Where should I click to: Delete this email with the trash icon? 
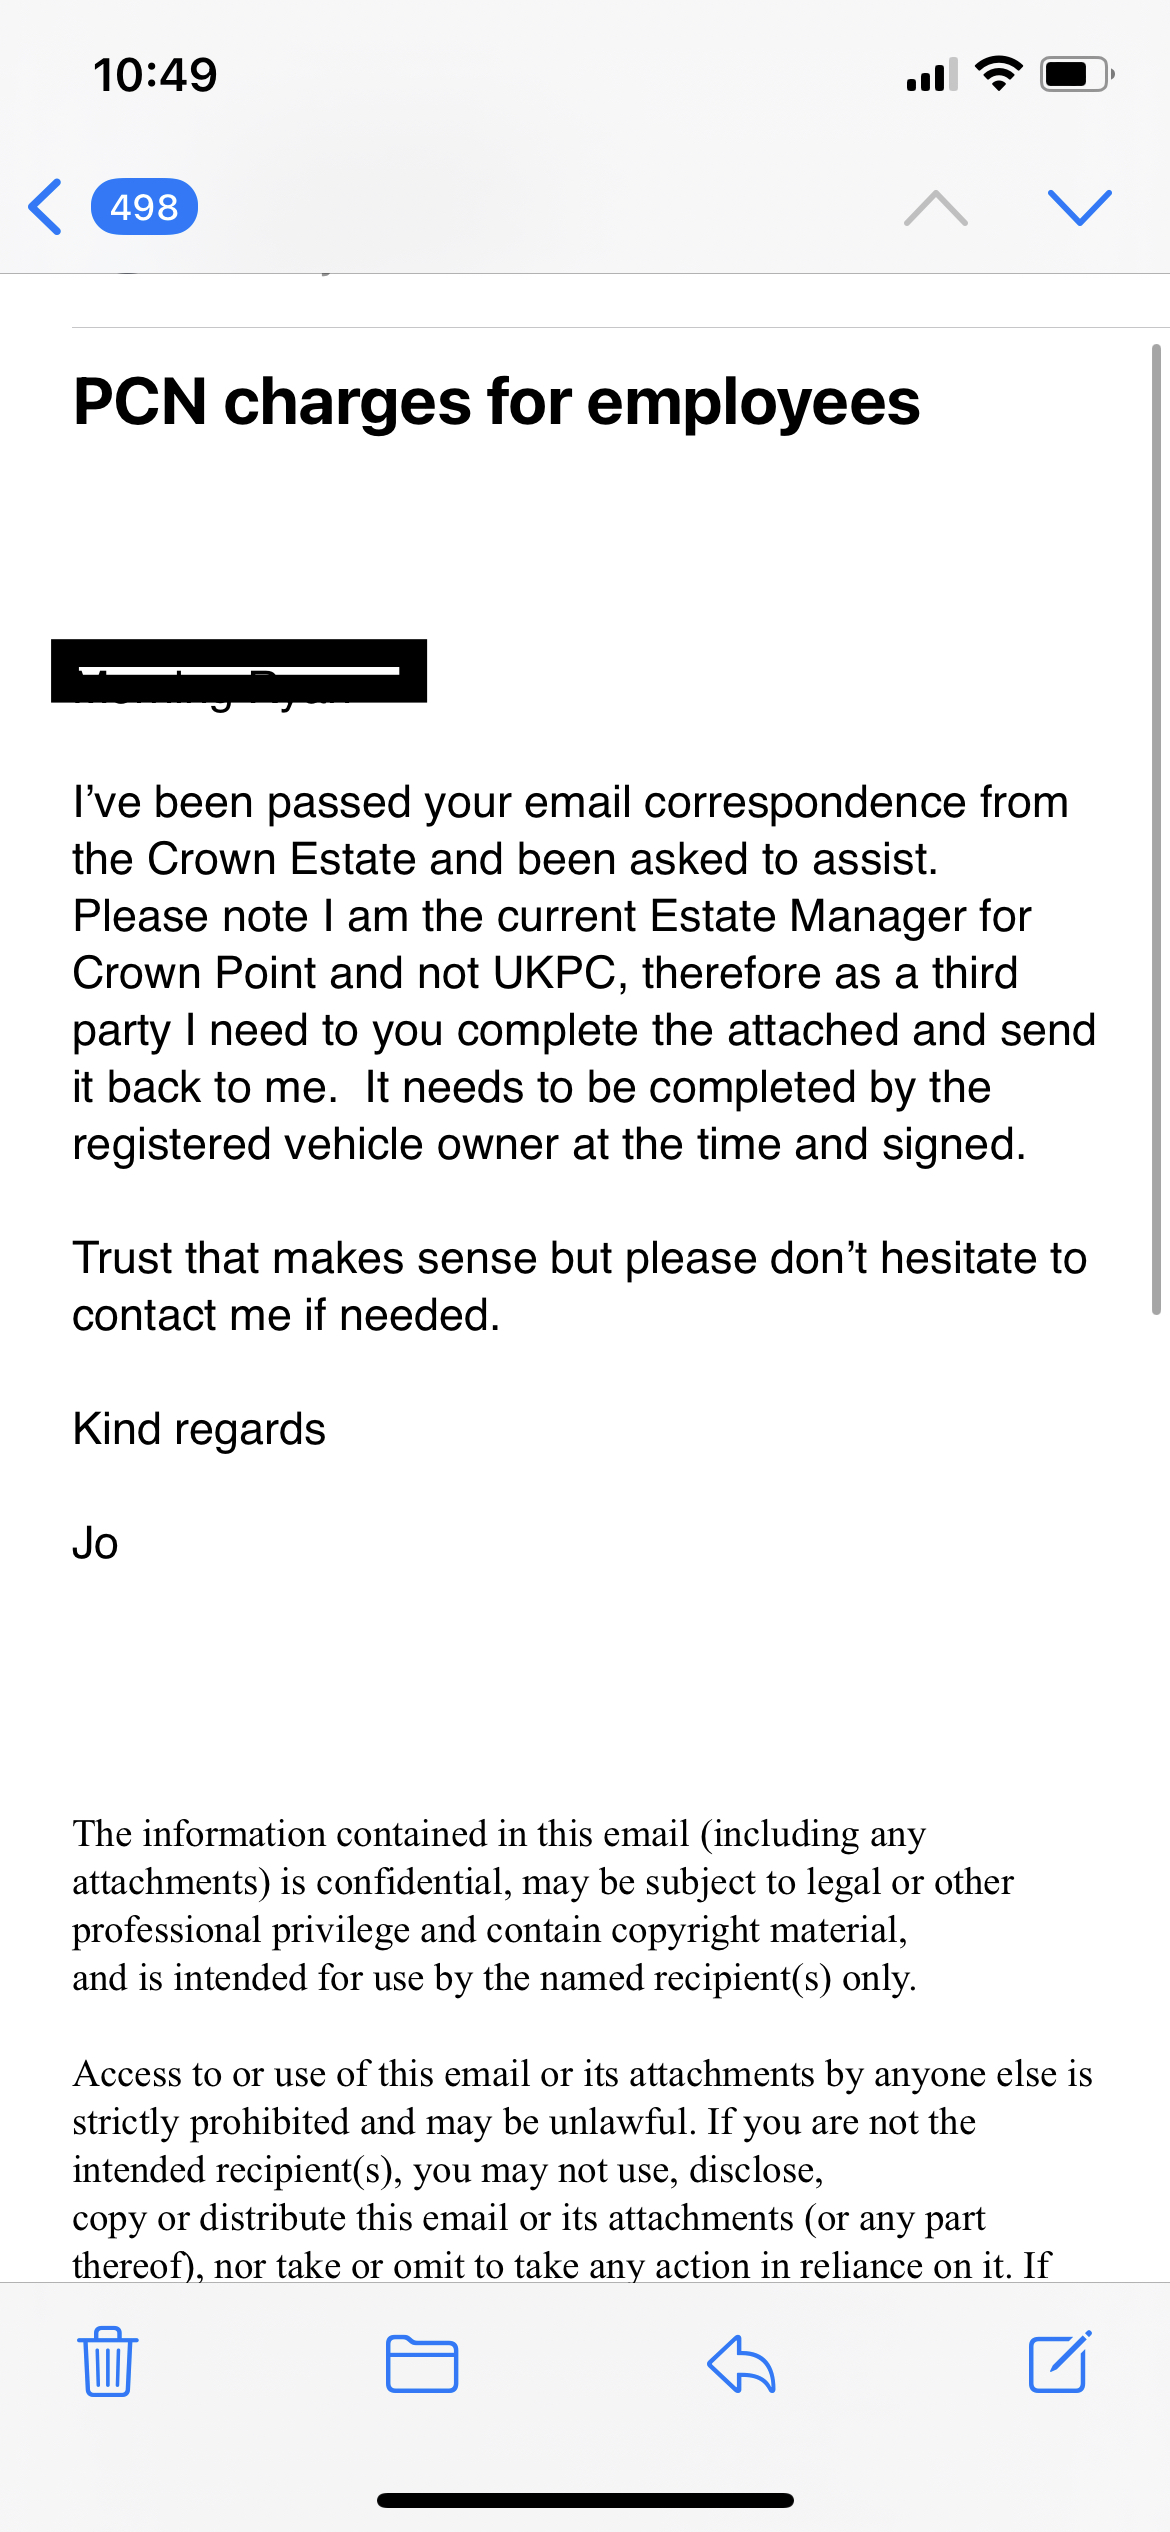107,2362
